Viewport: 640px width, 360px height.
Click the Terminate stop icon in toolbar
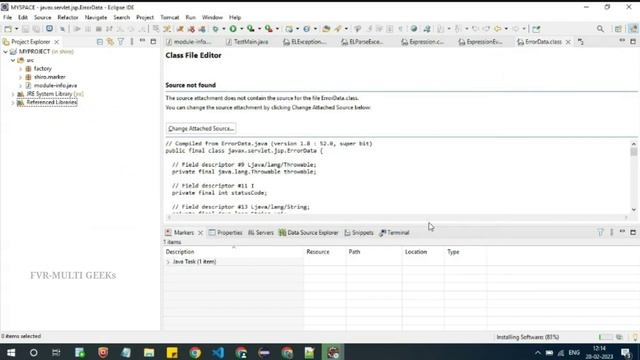click(x=98, y=29)
